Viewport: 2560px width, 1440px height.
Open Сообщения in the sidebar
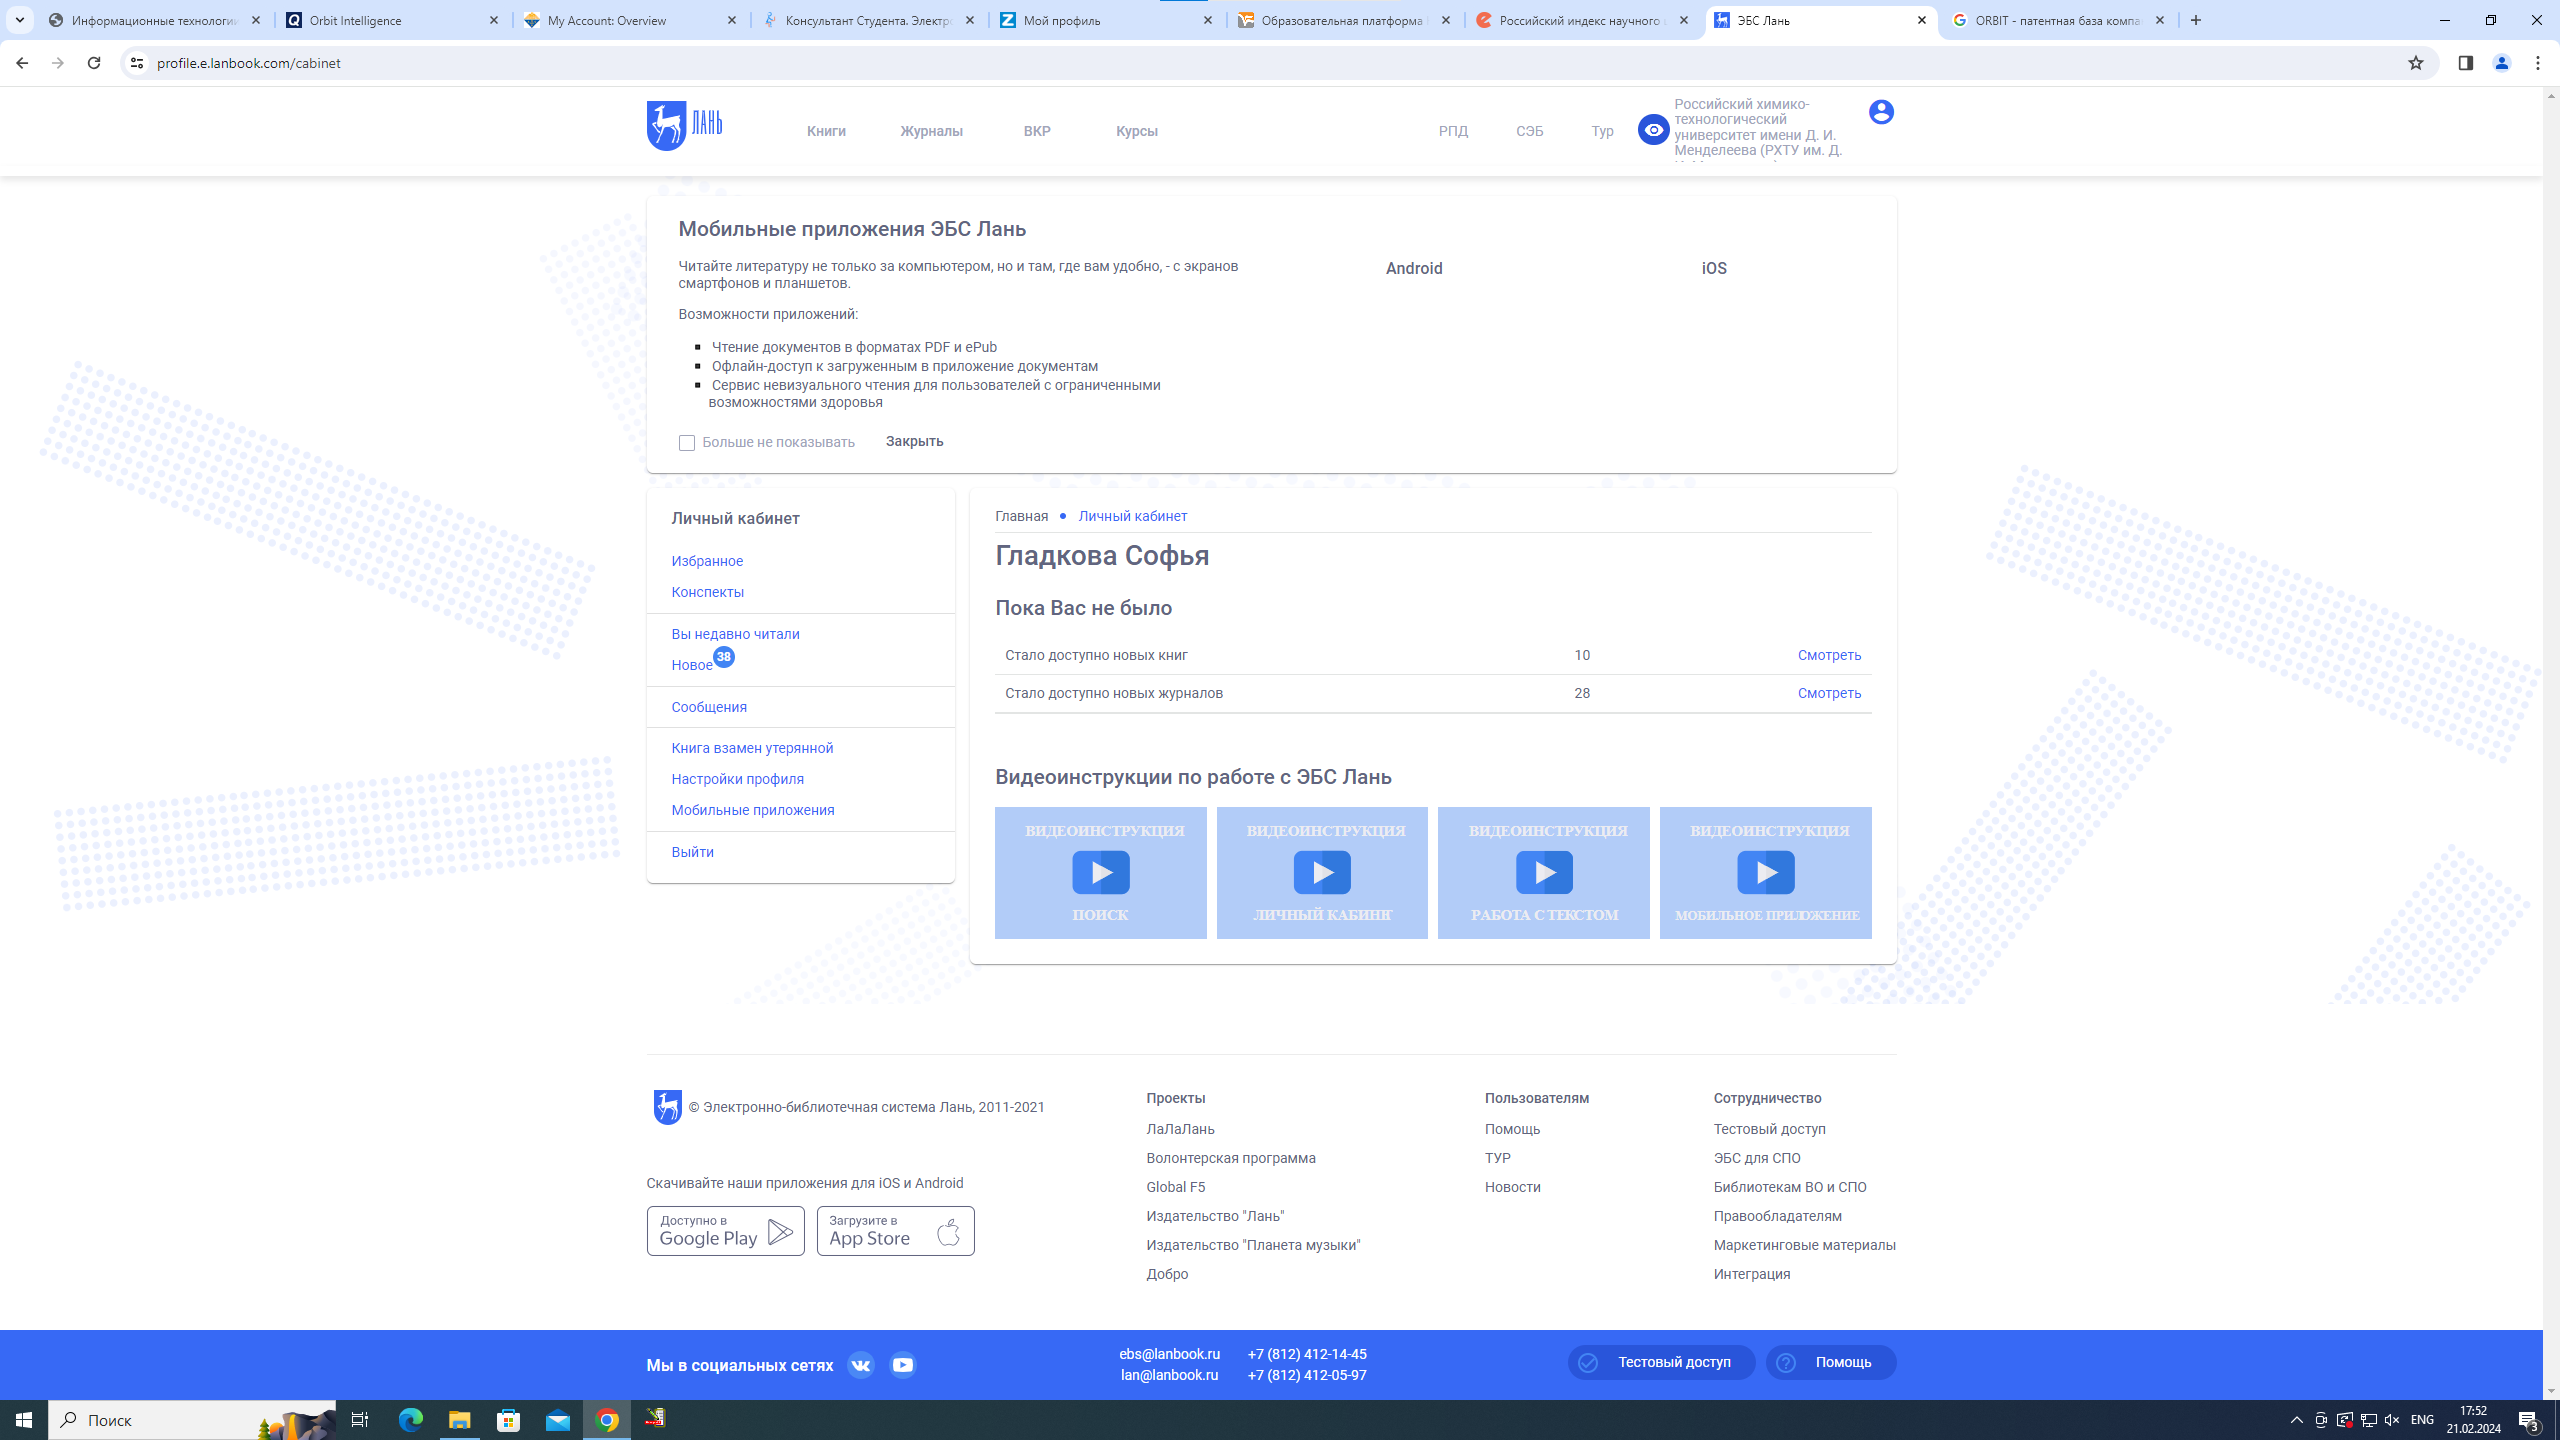709,707
